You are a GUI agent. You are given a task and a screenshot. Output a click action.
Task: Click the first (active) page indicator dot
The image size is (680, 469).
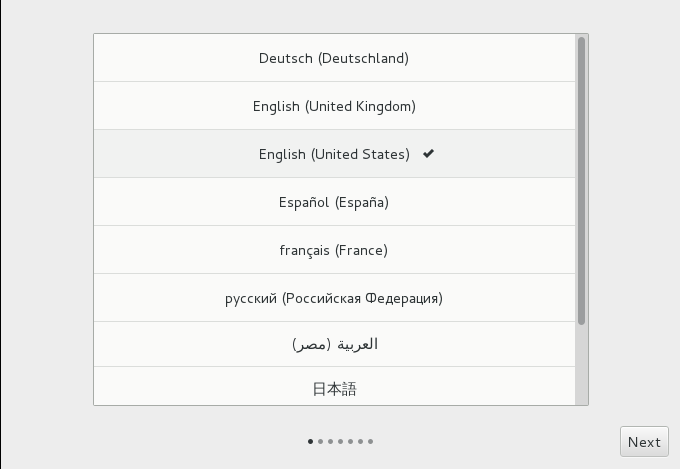pos(311,441)
